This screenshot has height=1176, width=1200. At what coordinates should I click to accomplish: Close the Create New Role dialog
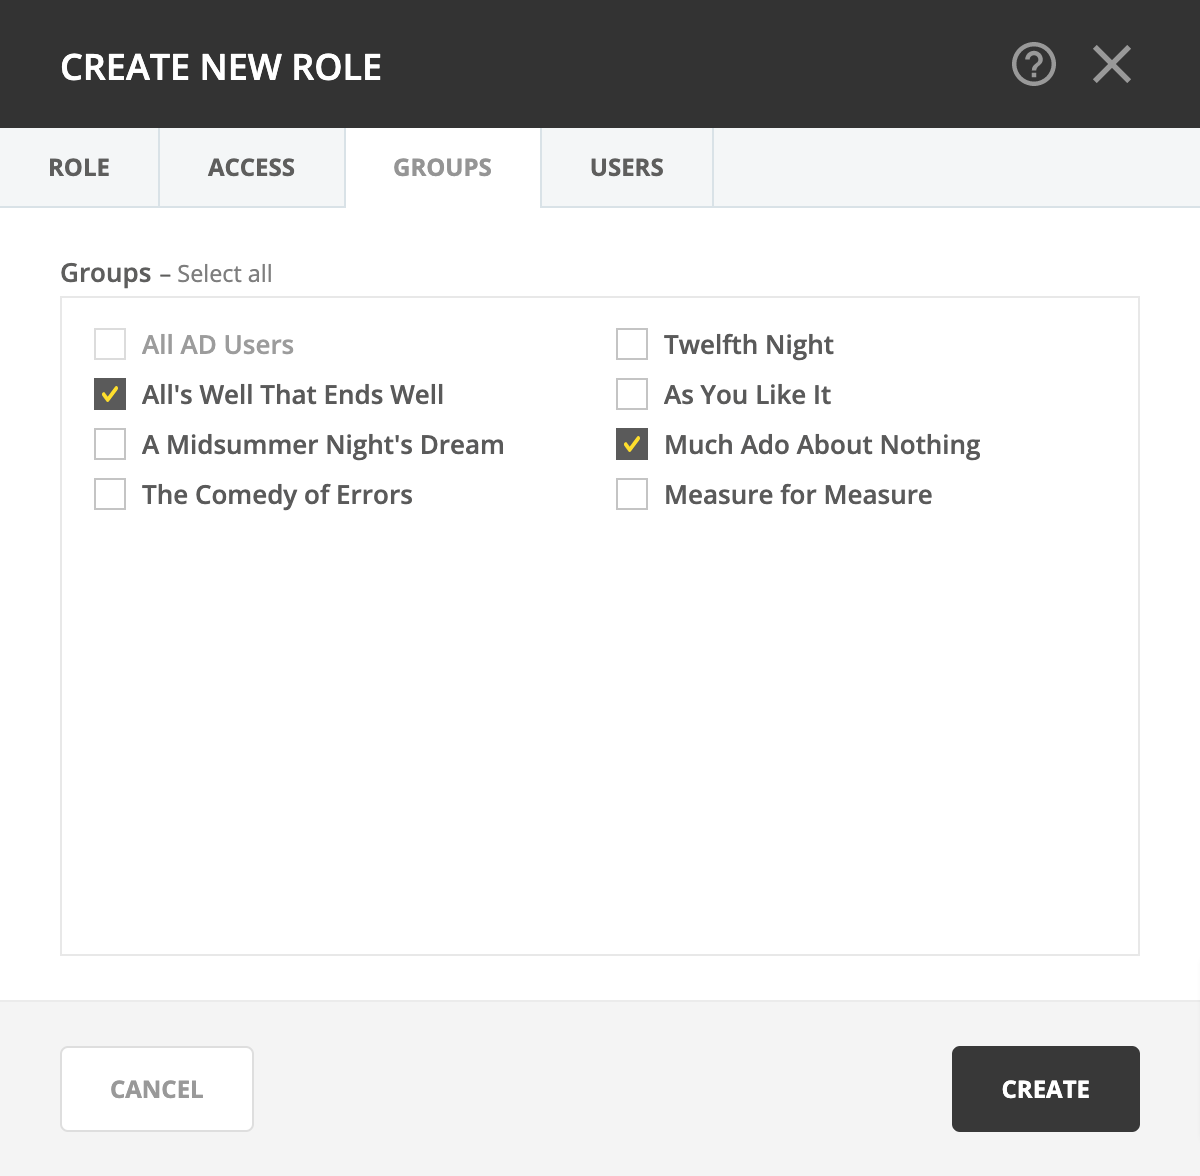point(1111,65)
